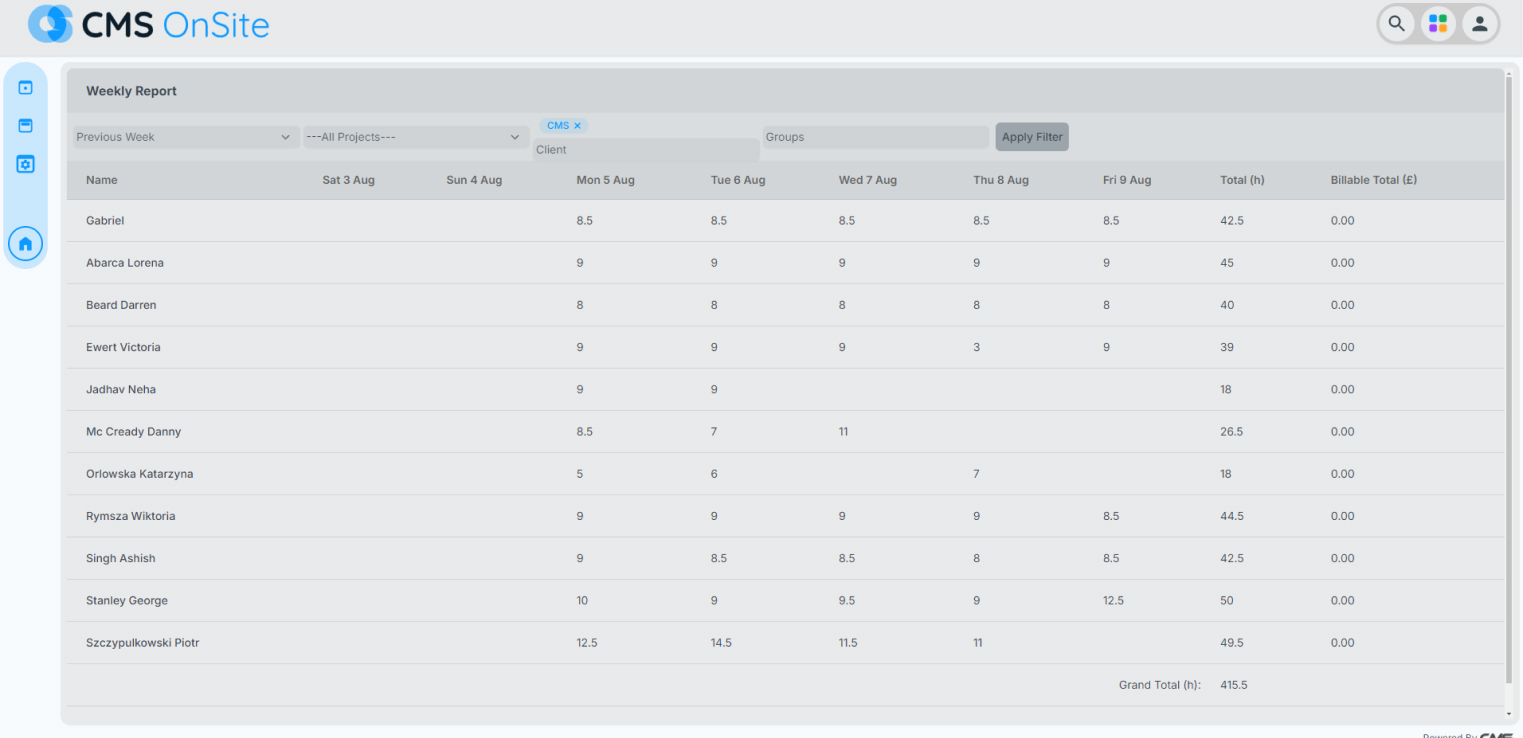Click the CMS OnSite logo
This screenshot has width=1523, height=738.
tap(149, 24)
